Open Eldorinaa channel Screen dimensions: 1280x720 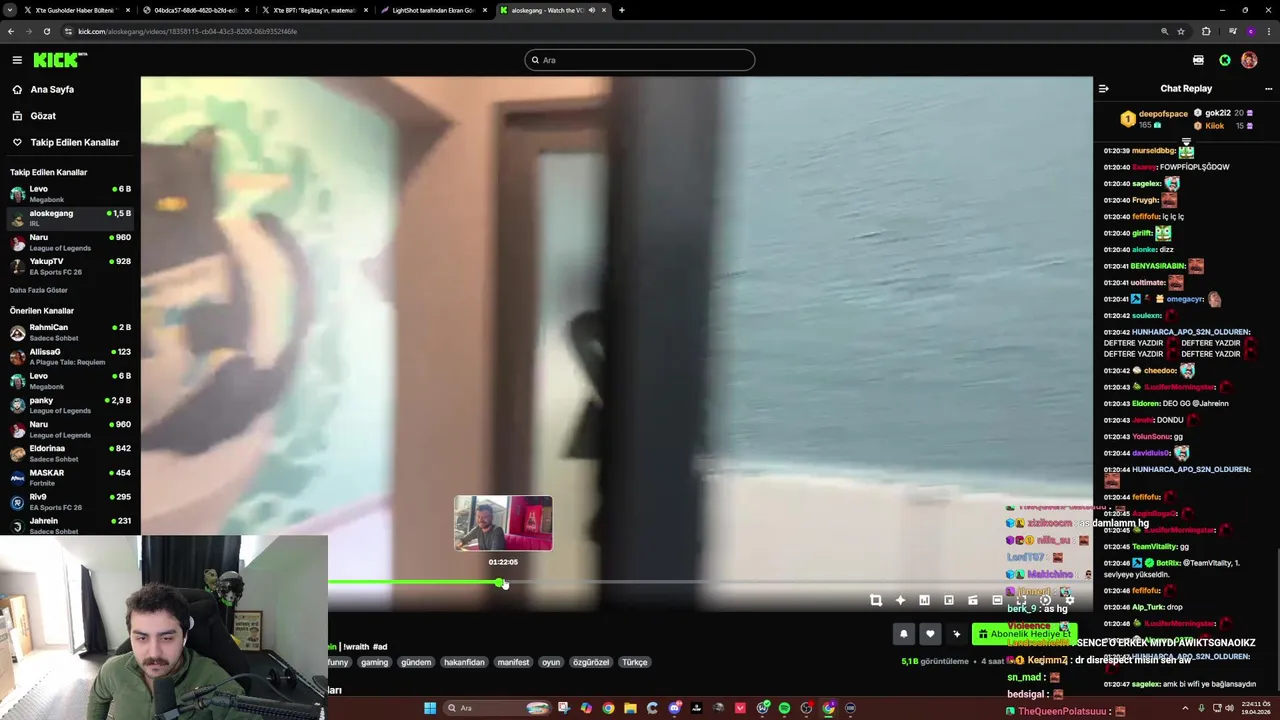pyautogui.click(x=70, y=453)
